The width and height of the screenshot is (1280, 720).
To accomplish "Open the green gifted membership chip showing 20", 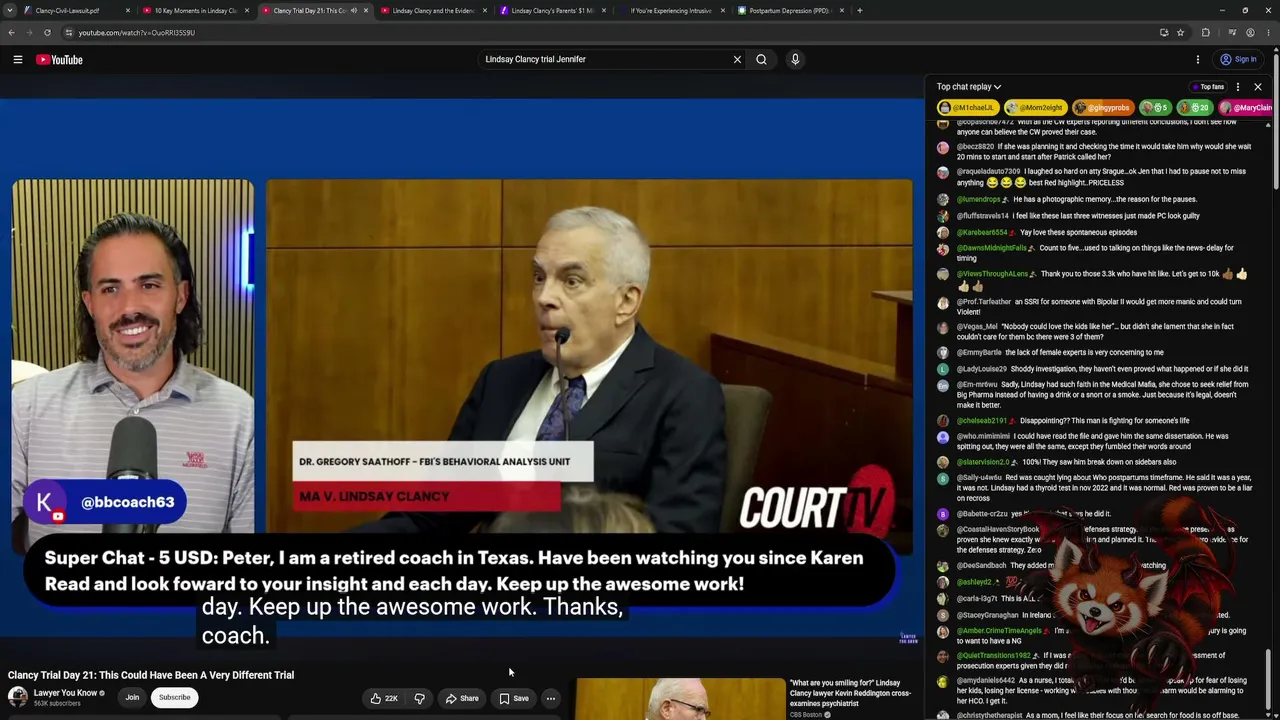I will pyautogui.click(x=1195, y=107).
